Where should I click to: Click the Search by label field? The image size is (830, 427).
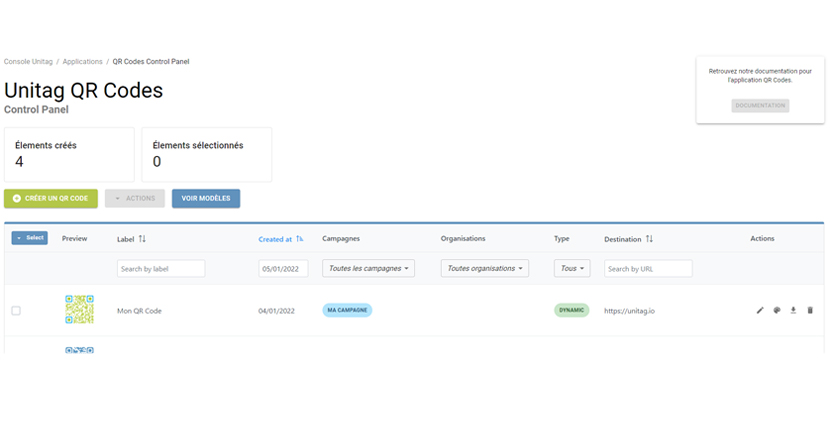point(161,269)
